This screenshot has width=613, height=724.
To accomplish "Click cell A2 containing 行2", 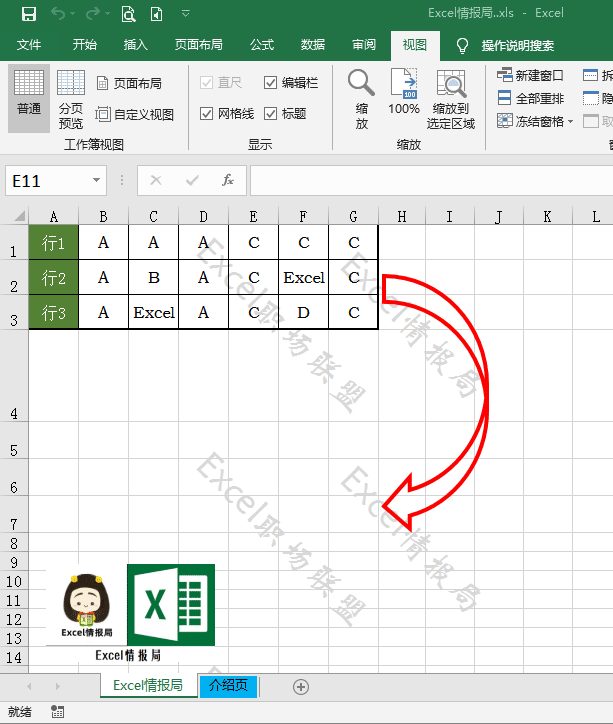I will (54, 278).
